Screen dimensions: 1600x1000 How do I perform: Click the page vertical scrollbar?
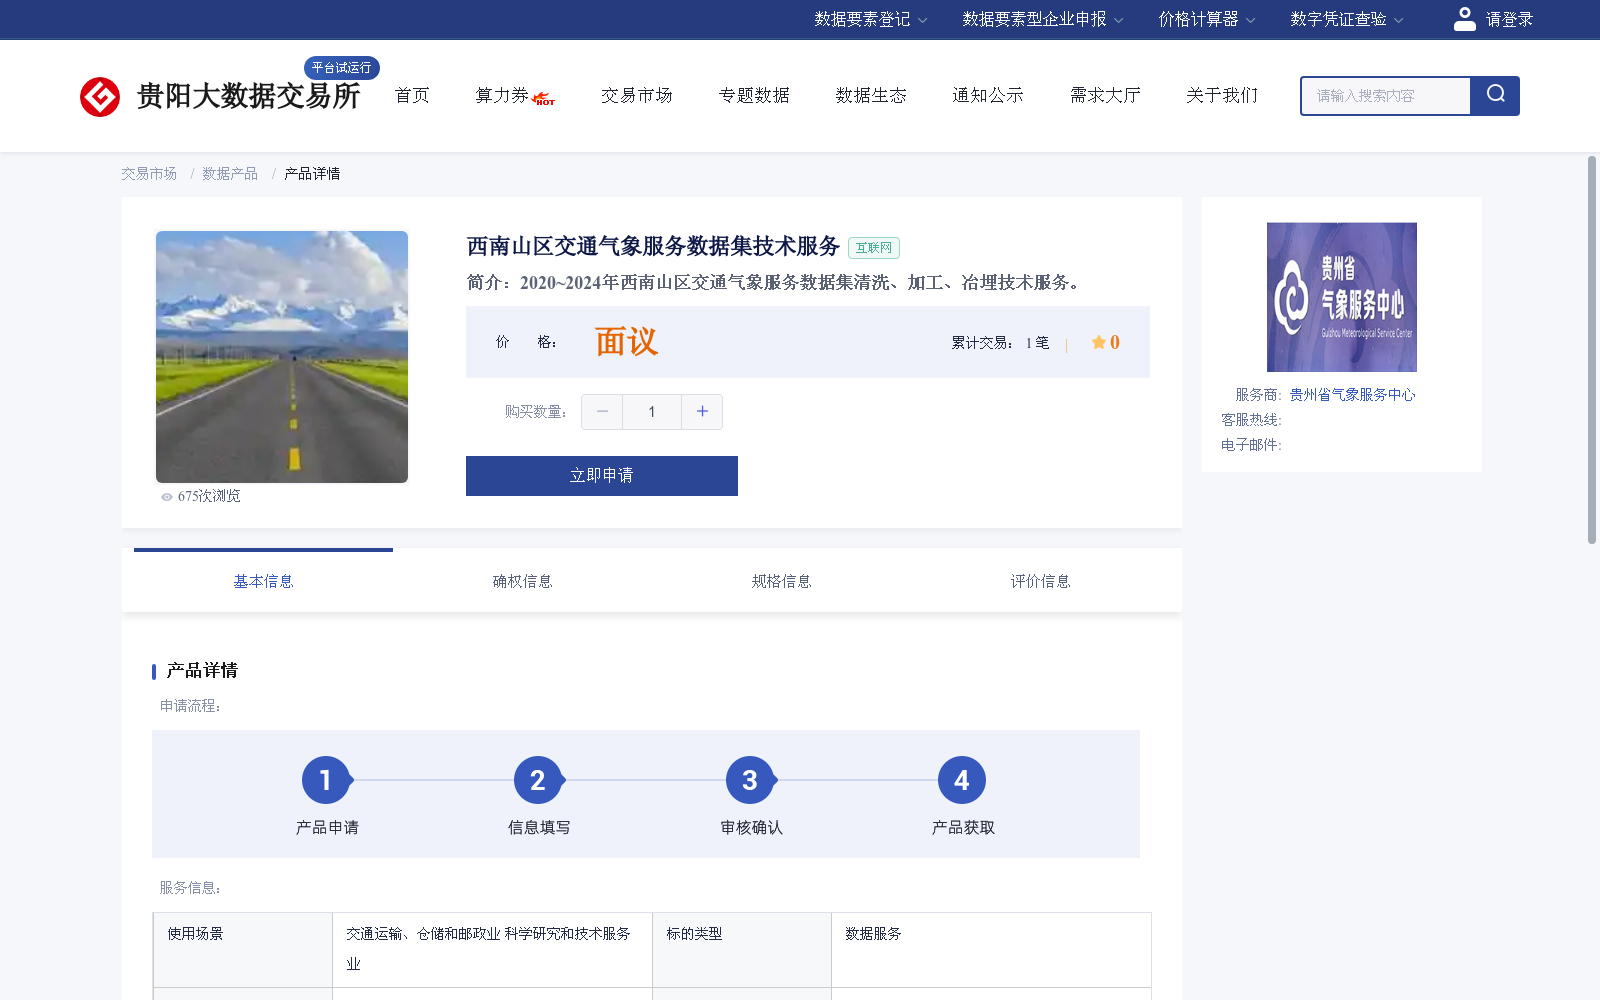(1592, 350)
